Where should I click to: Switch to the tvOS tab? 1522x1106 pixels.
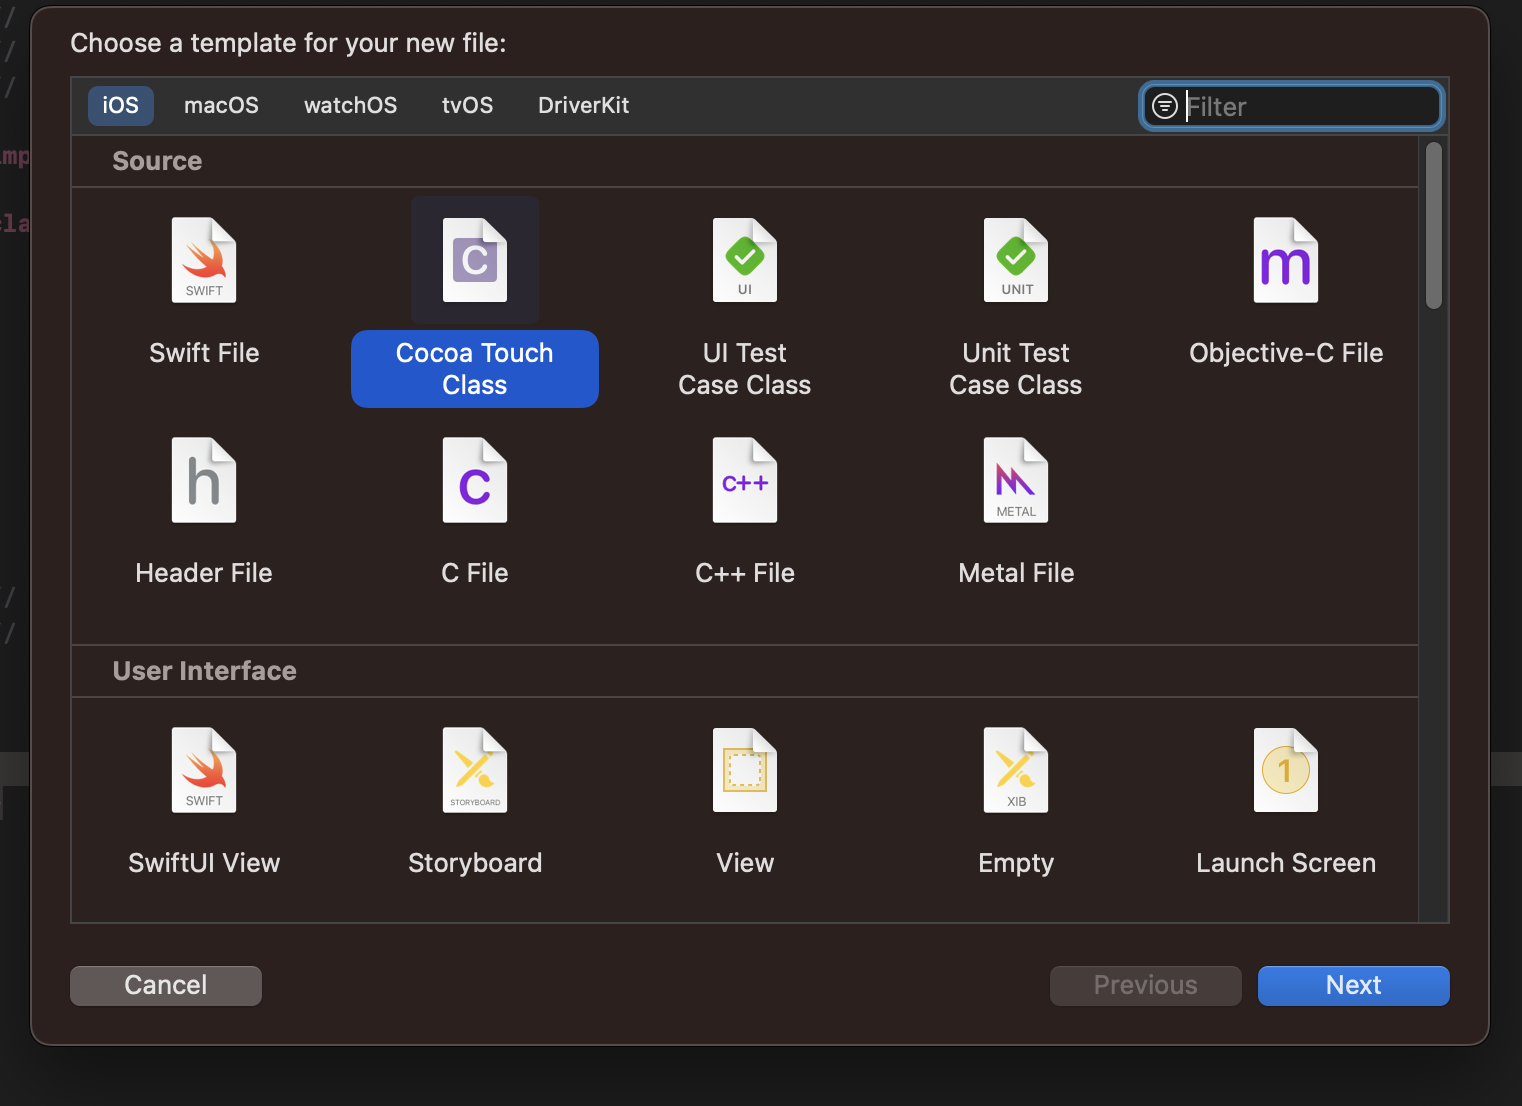pos(468,105)
